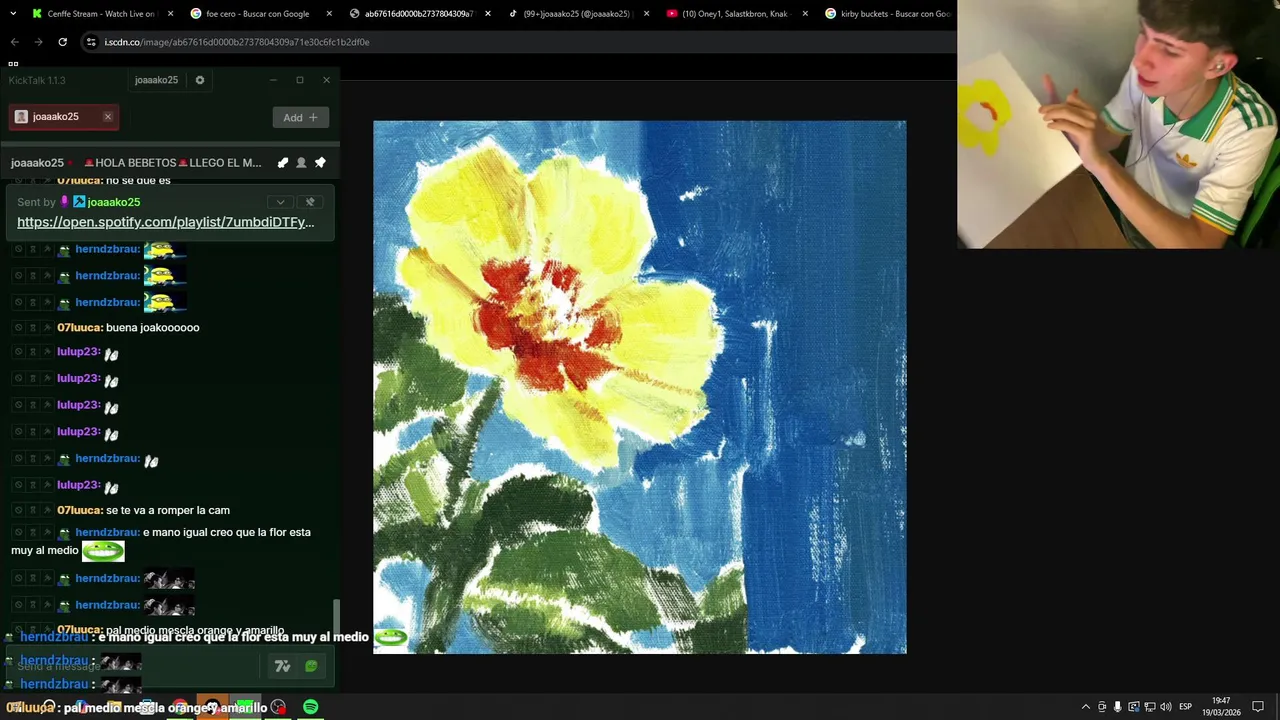Click herndzbrau on the 'e mano igual' message

click(107, 533)
